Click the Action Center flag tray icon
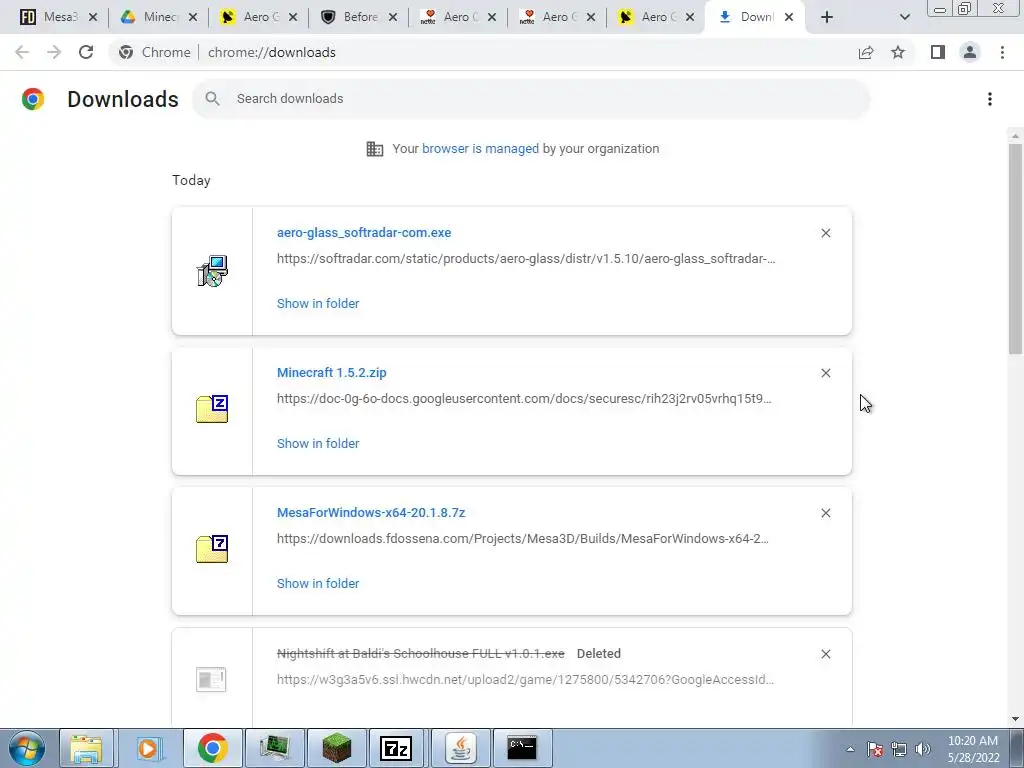Viewport: 1024px width, 768px height. 875,749
